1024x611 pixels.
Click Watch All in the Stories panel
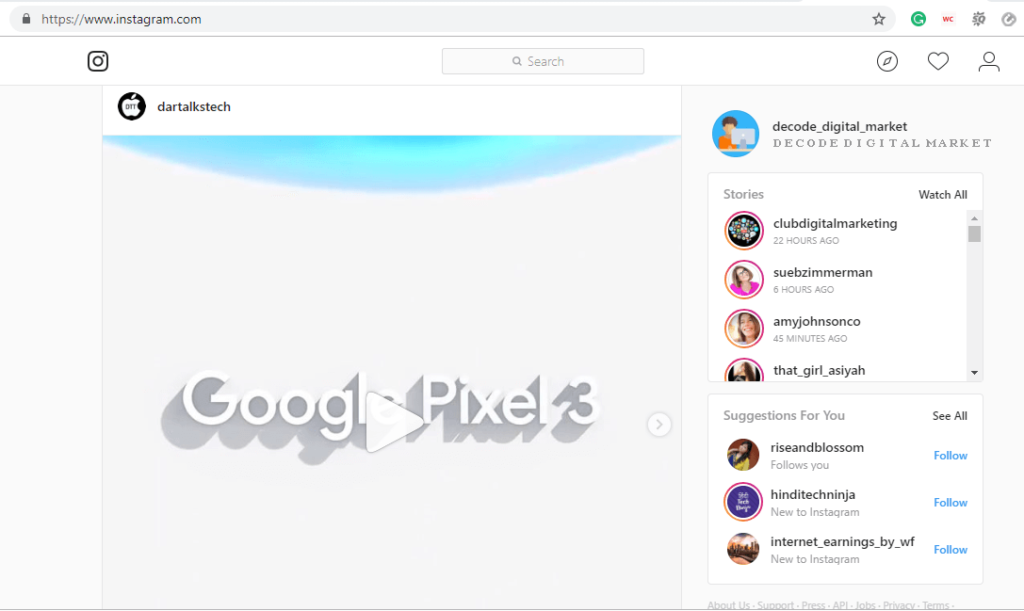[x=942, y=194]
